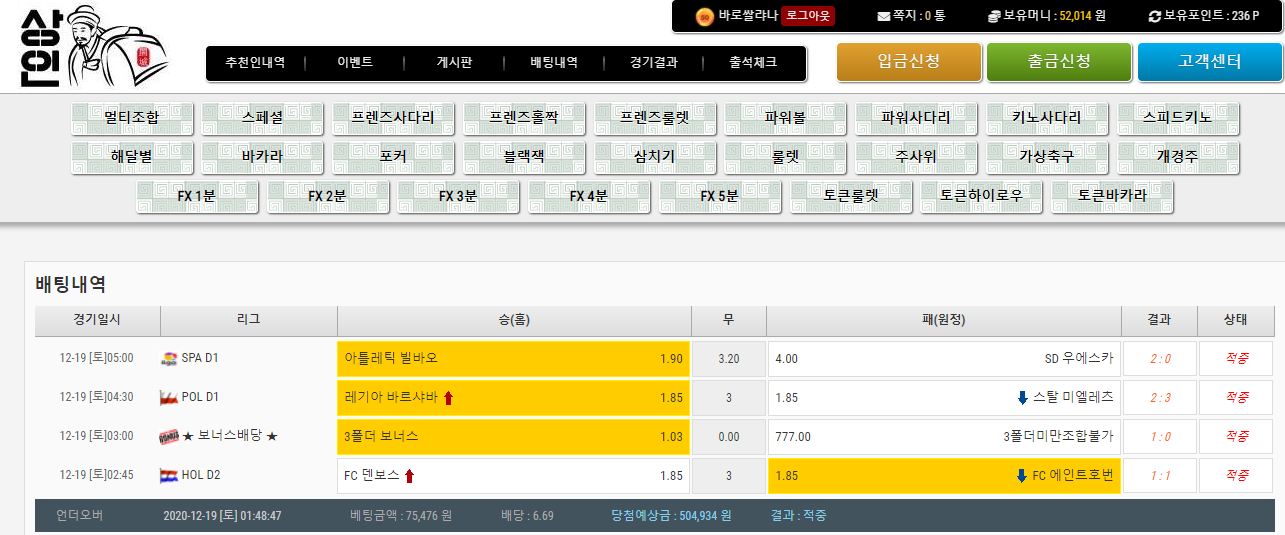Open the green 출금신청 withdrawal button
Viewport: 1285px width, 535px height.
pyautogui.click(x=1059, y=62)
